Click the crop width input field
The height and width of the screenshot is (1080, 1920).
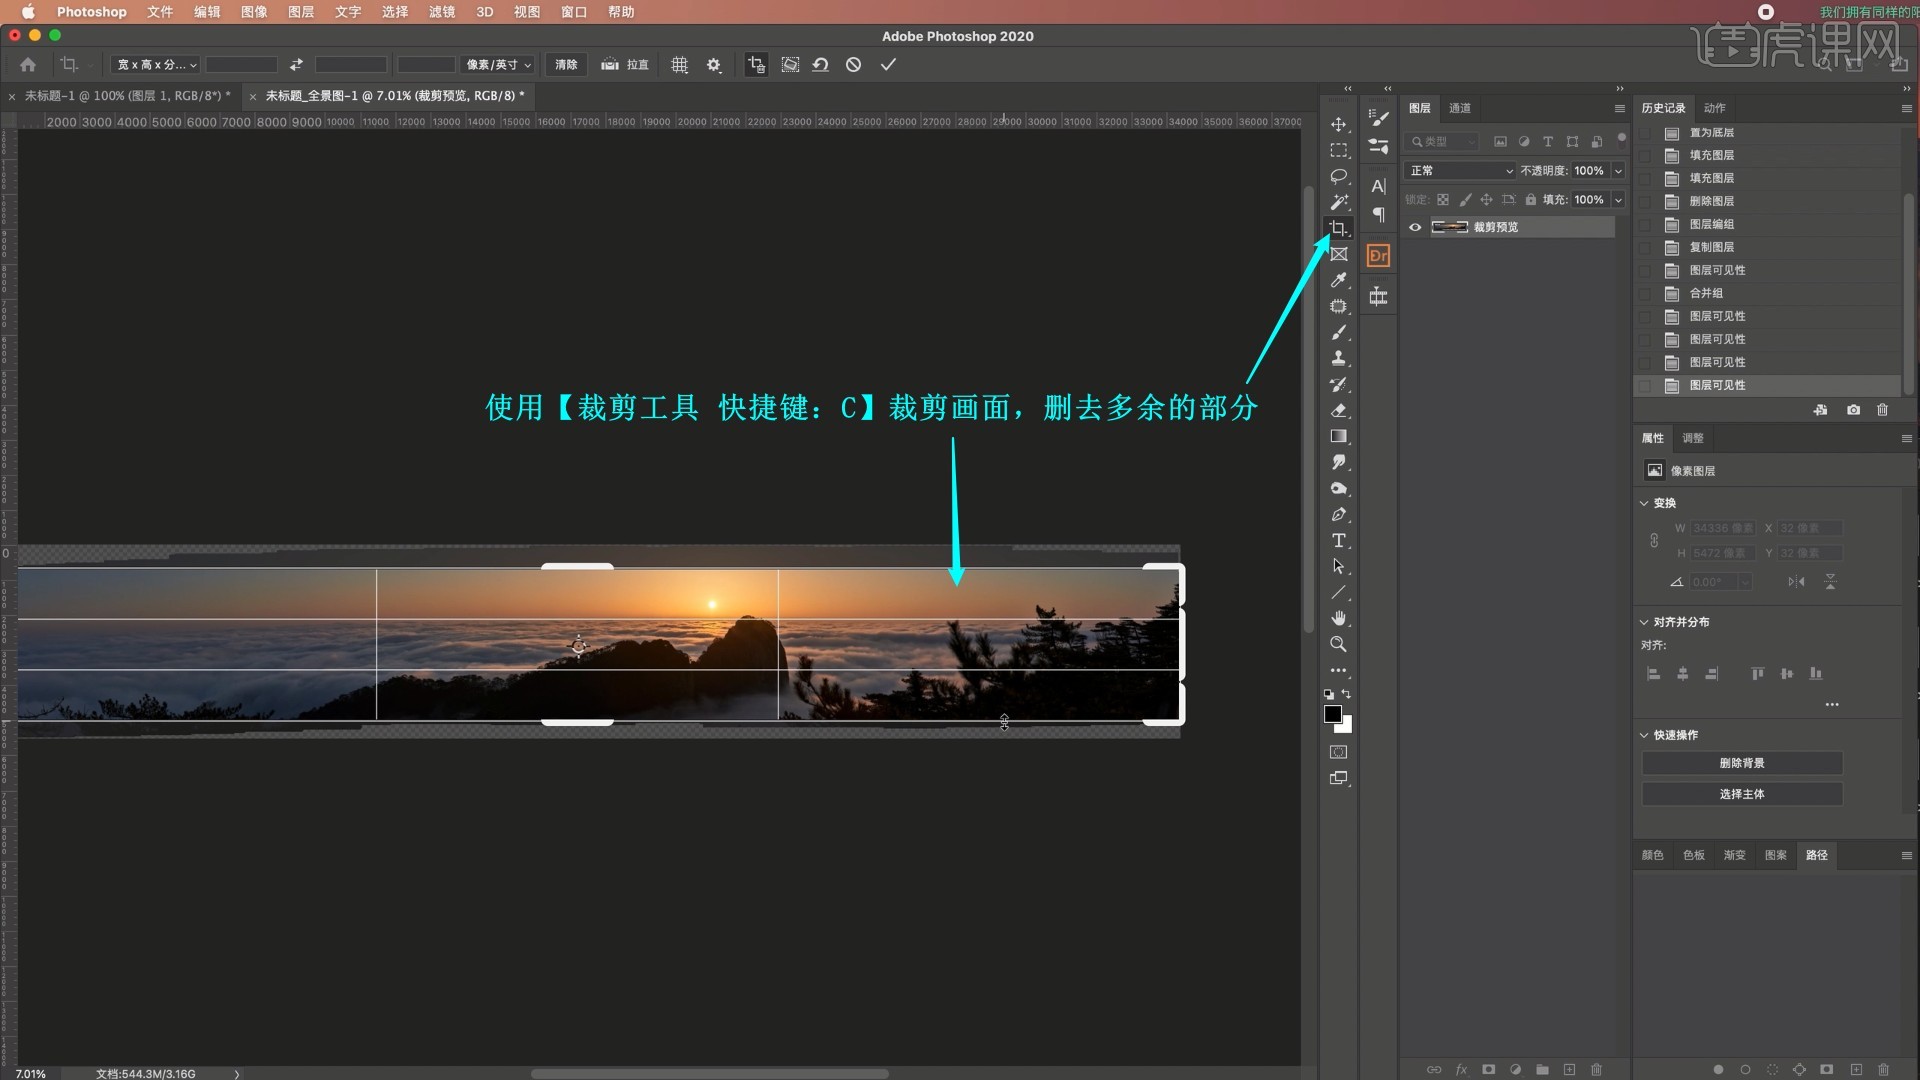point(241,64)
